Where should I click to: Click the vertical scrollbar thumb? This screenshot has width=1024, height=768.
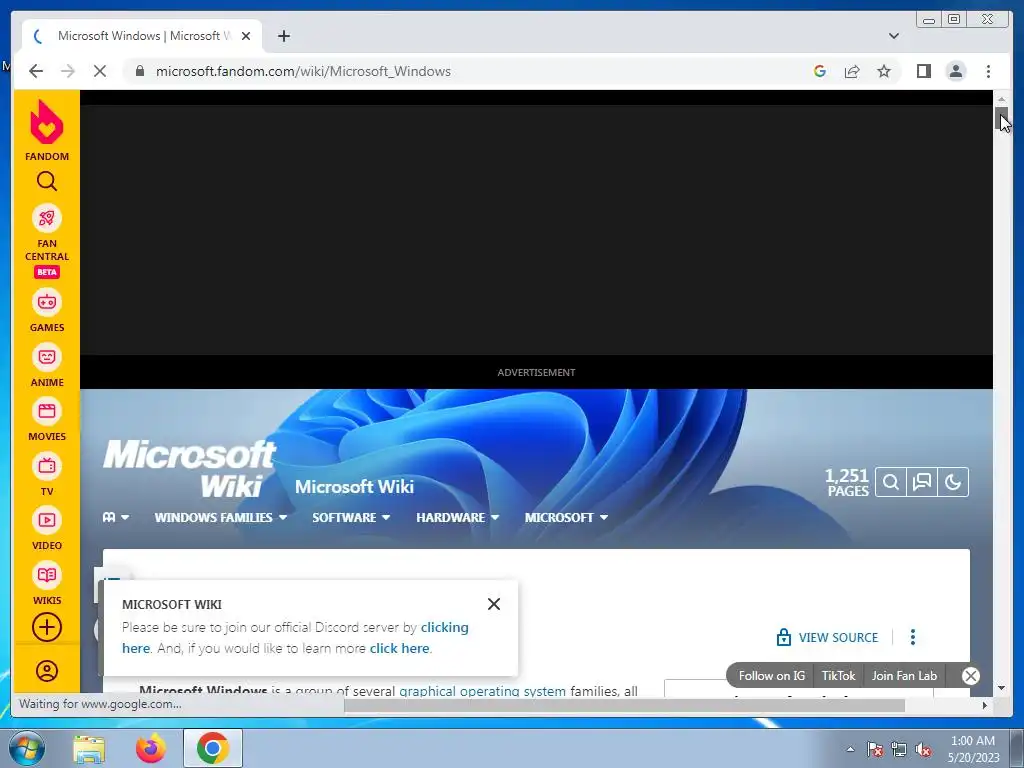click(1001, 118)
